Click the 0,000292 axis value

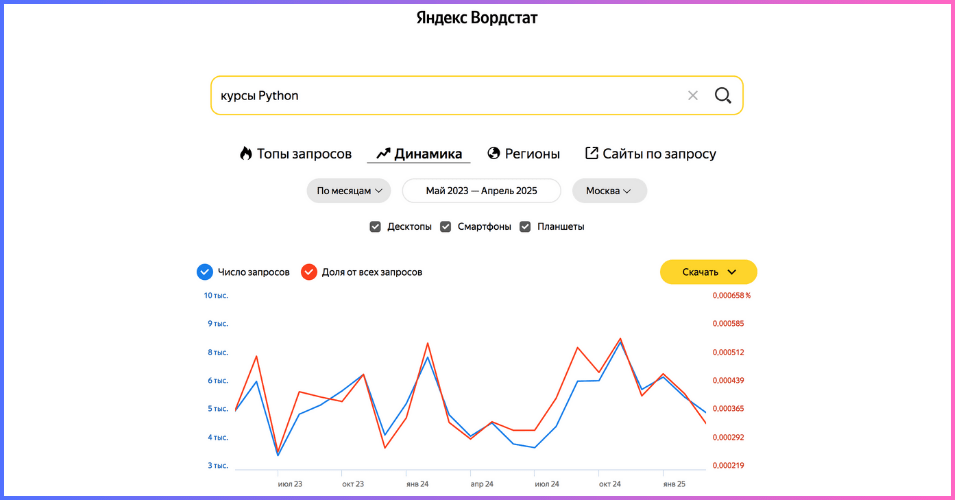click(x=728, y=437)
